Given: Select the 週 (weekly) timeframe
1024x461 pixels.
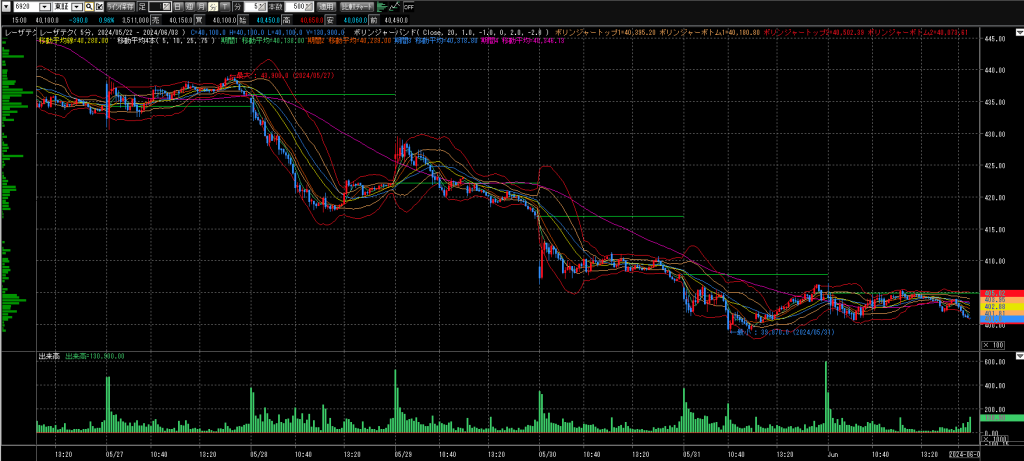Looking at the screenshot, I should [x=189, y=6].
